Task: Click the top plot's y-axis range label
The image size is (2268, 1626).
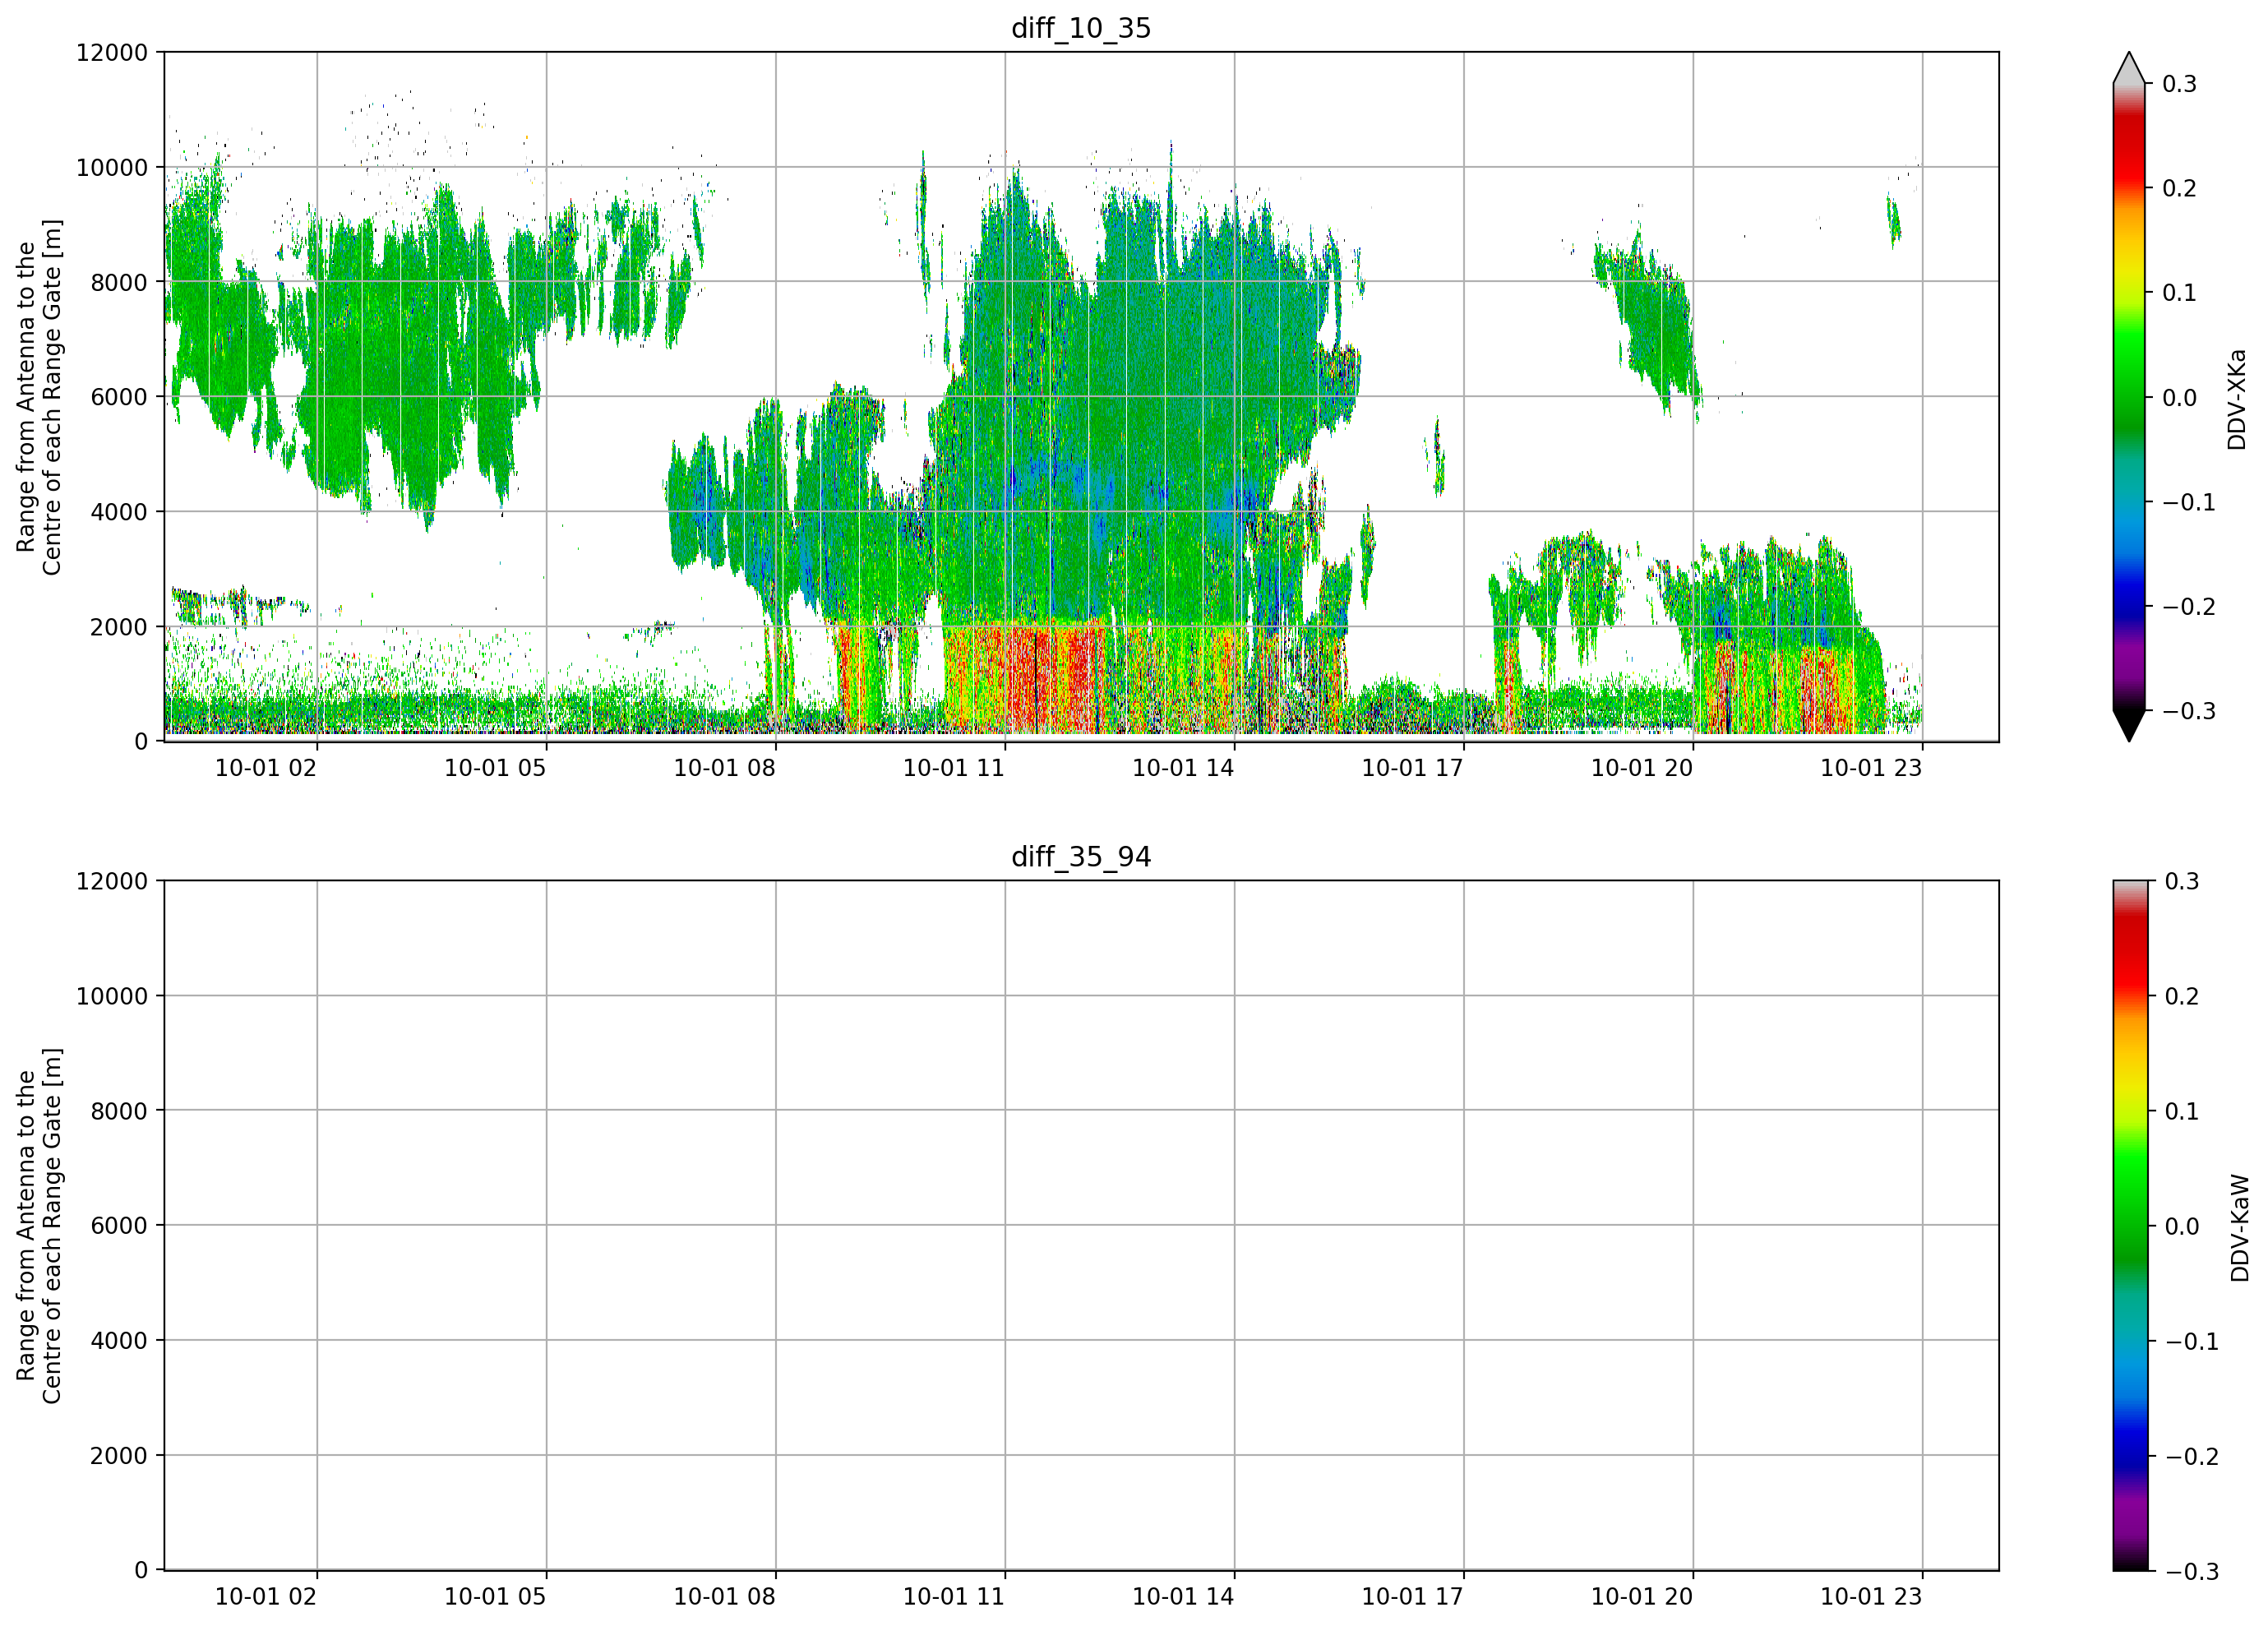Action: point(39,397)
